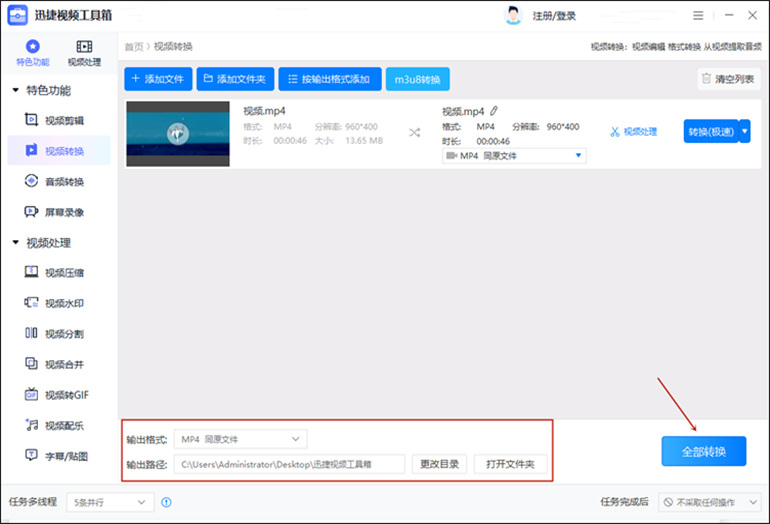Click the user avatar icon
The width and height of the screenshot is (770, 524).
click(x=513, y=16)
